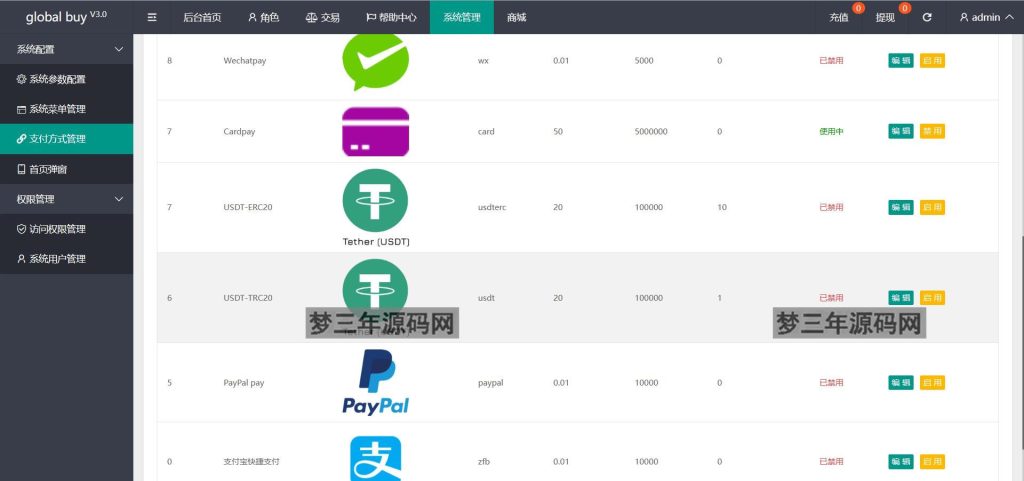Collapse the 权限管理 sidebar group
Screen dimensions: 1024x481
pos(67,199)
